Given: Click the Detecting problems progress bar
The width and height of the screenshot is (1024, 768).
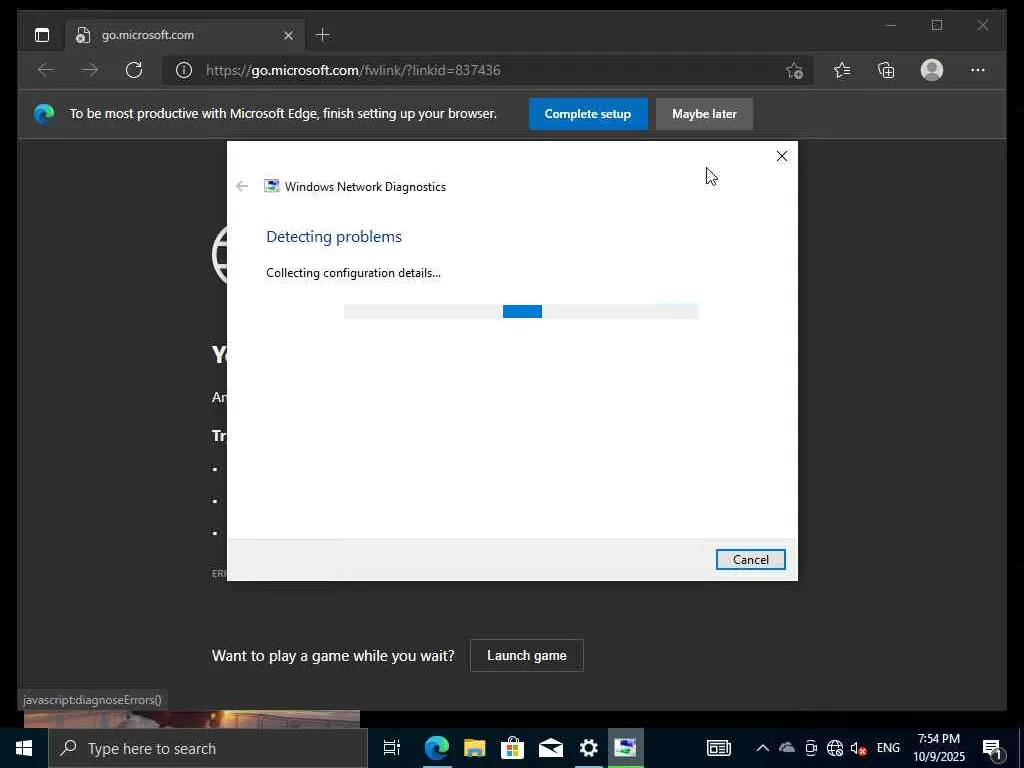Looking at the screenshot, I should pos(521,312).
